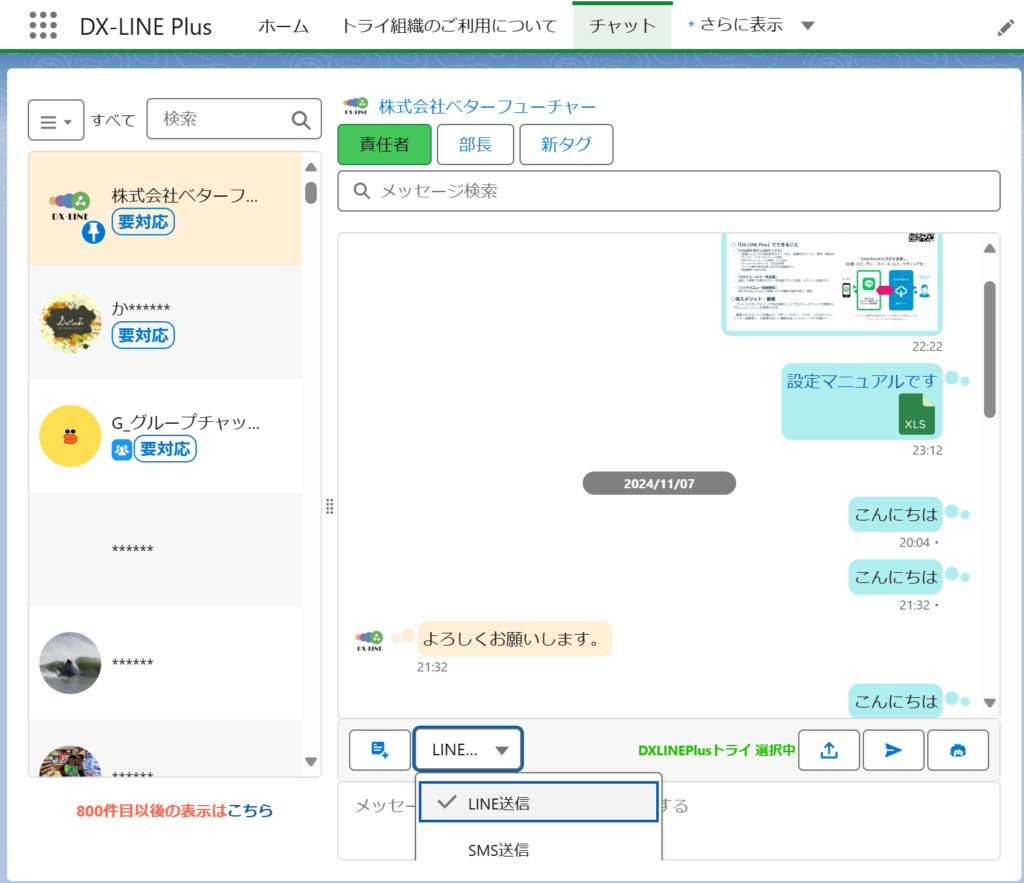Click the upload file icon button

click(x=829, y=750)
